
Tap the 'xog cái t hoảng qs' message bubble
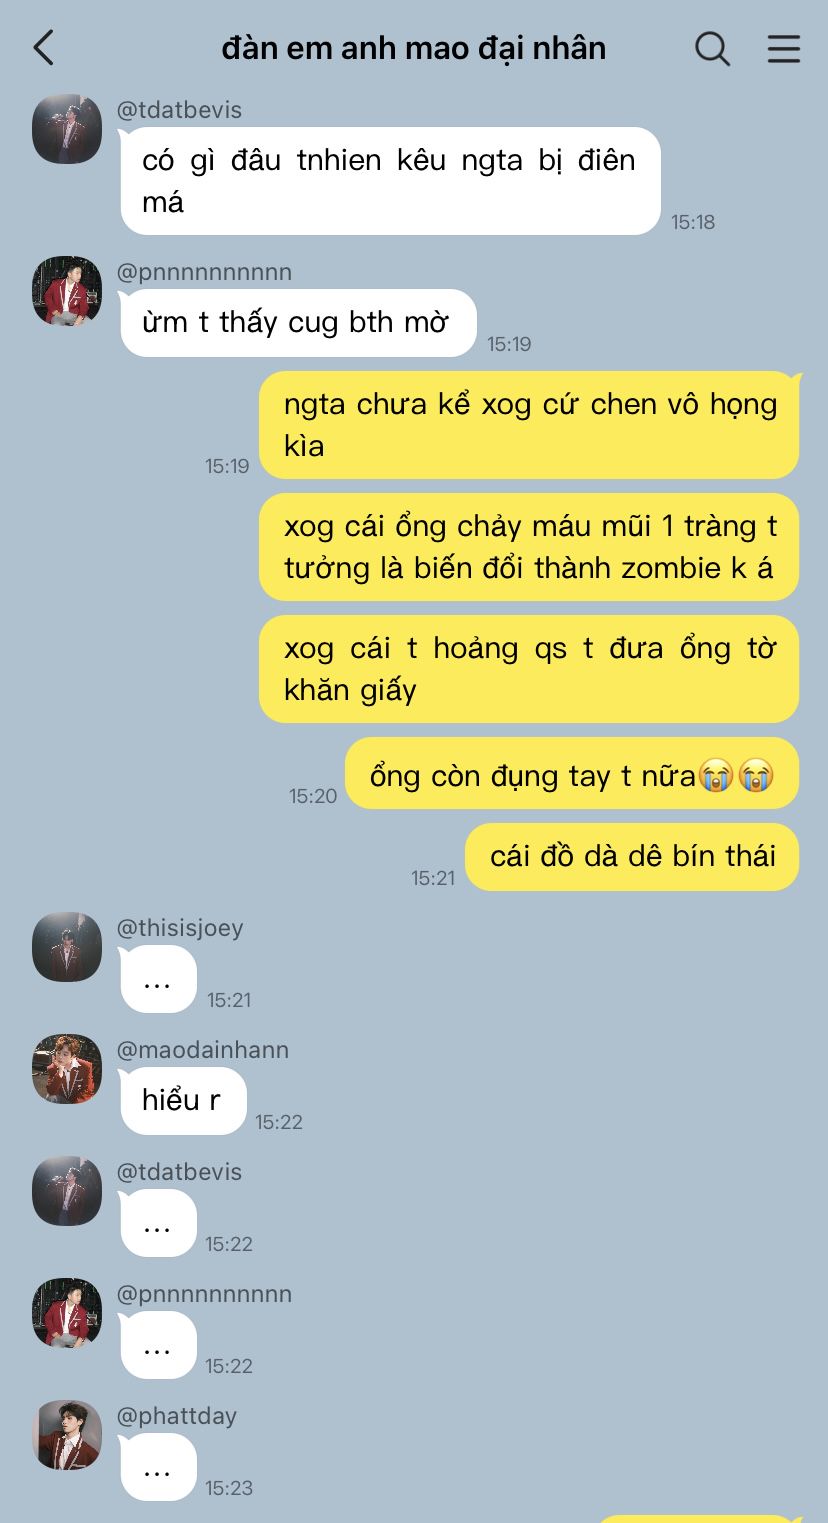529,669
